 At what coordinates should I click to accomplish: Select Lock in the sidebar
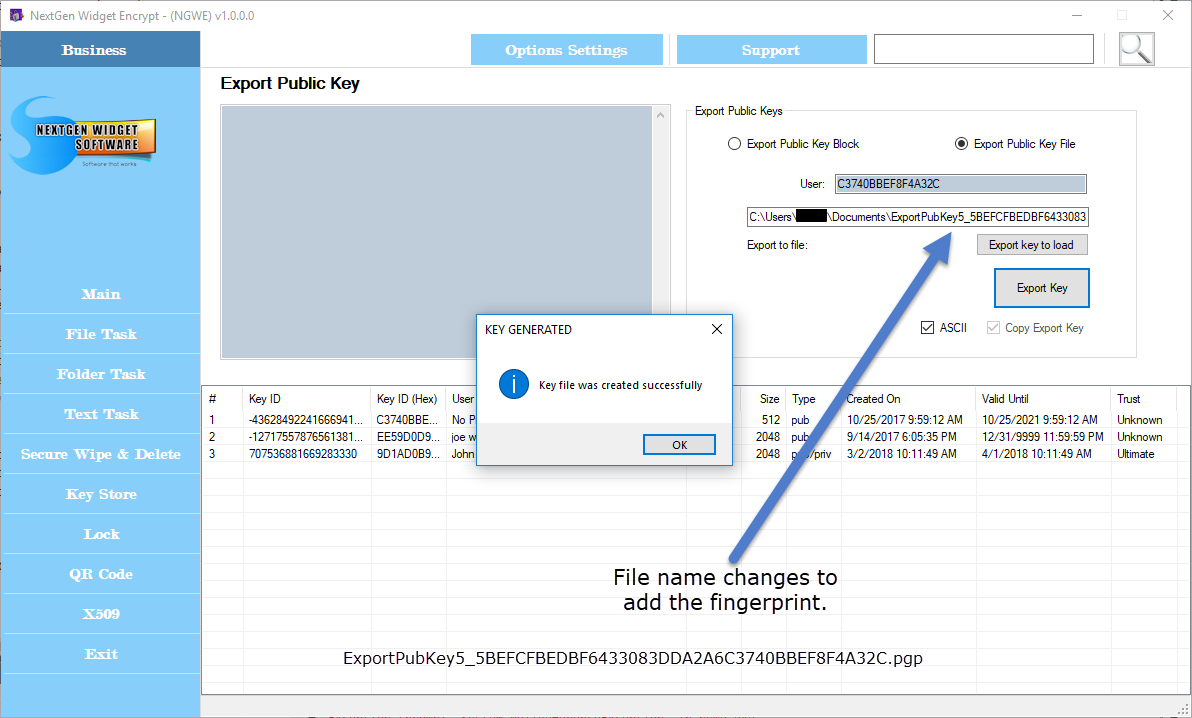point(101,534)
